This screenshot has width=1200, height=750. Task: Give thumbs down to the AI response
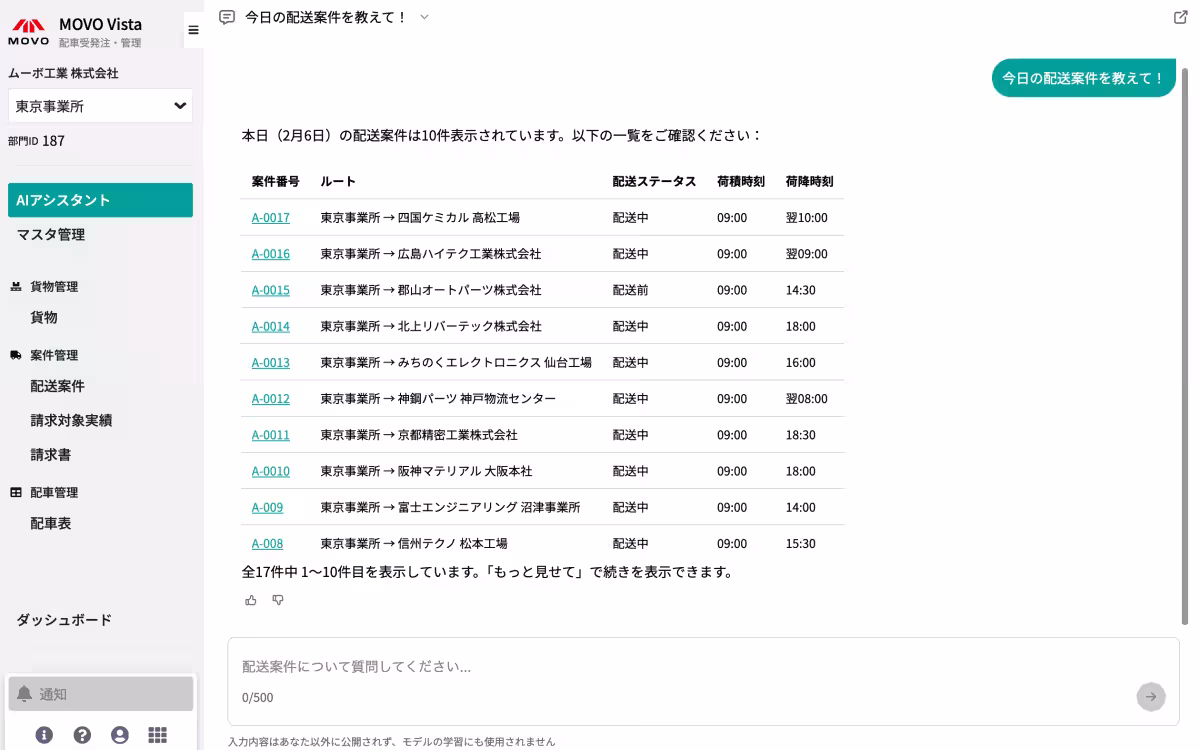tap(278, 599)
